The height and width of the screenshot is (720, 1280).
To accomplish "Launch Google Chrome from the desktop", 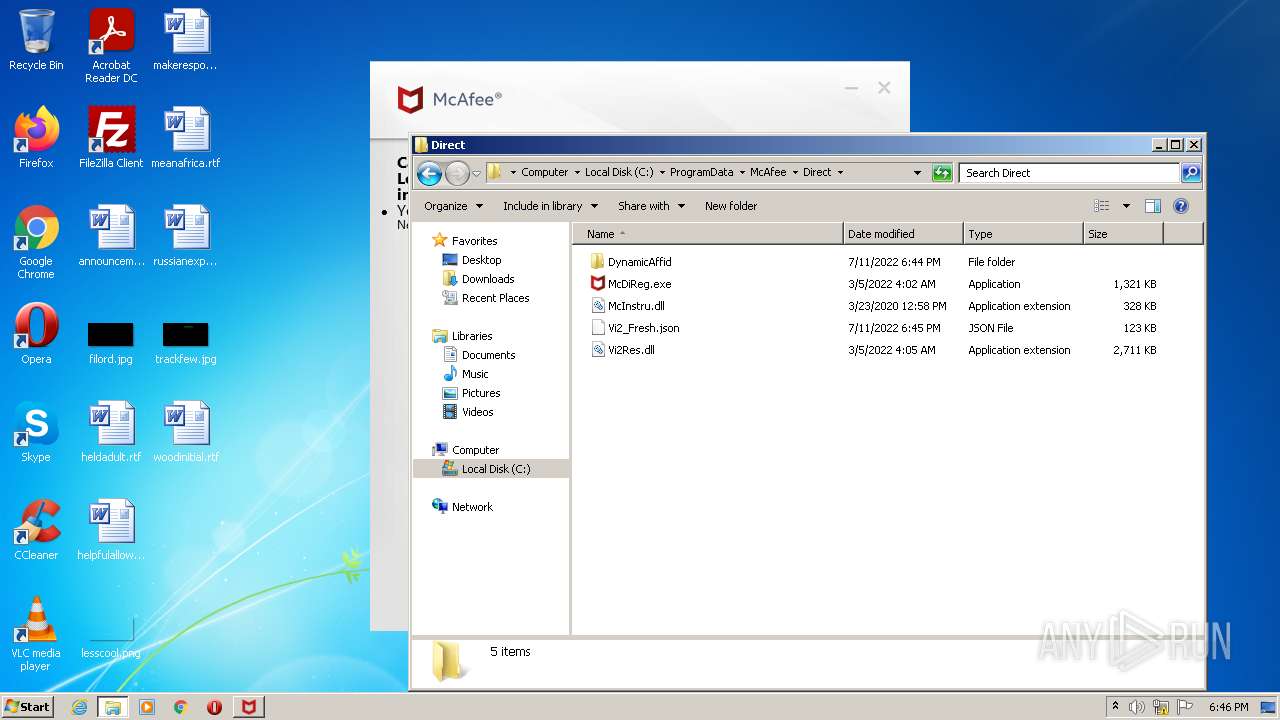I will [x=36, y=242].
